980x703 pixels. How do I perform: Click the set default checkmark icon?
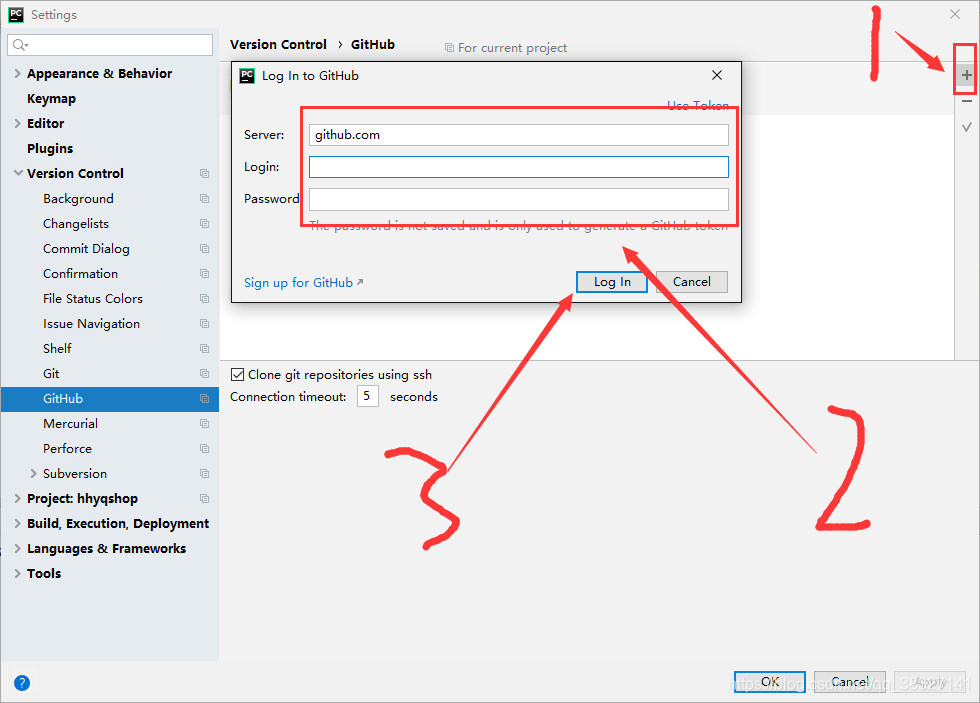pos(967,127)
